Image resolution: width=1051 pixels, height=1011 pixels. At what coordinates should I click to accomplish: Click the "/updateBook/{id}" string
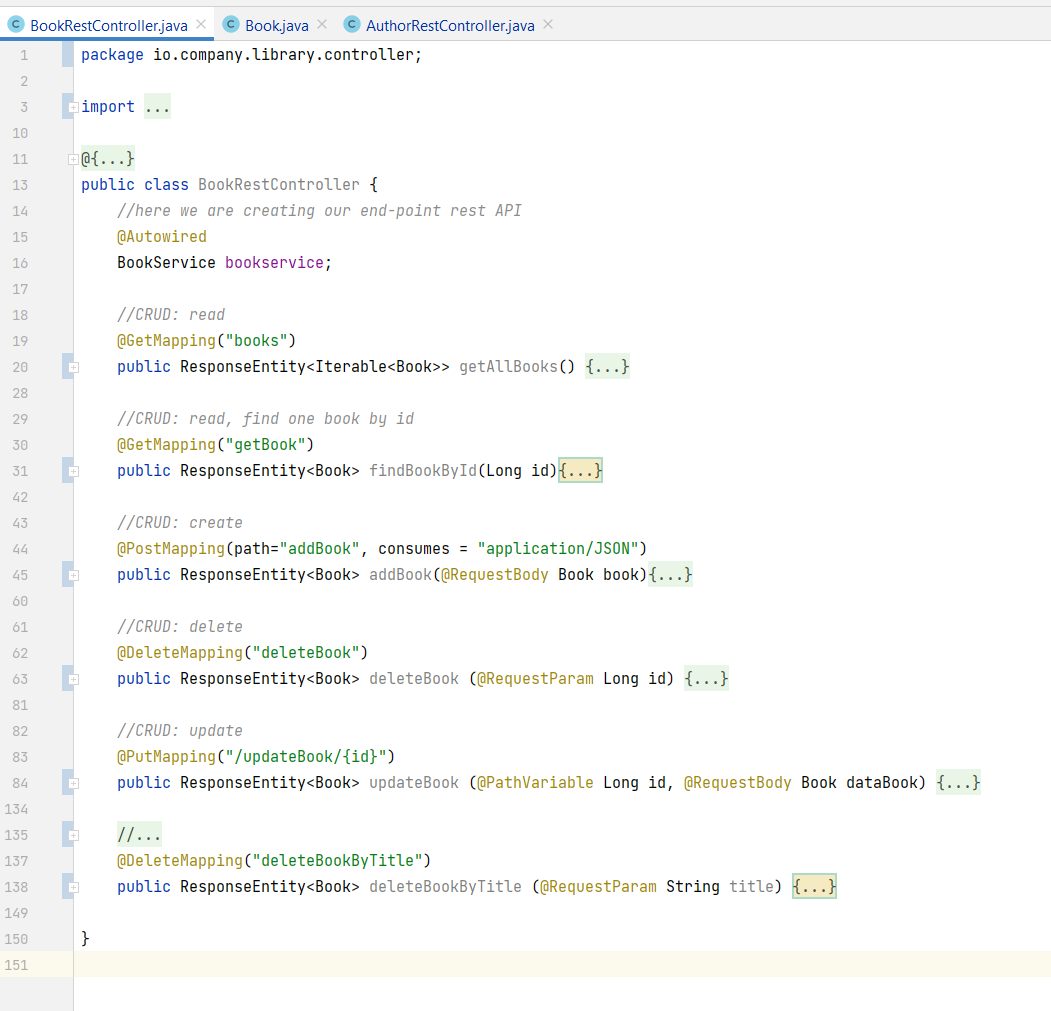tap(306, 756)
